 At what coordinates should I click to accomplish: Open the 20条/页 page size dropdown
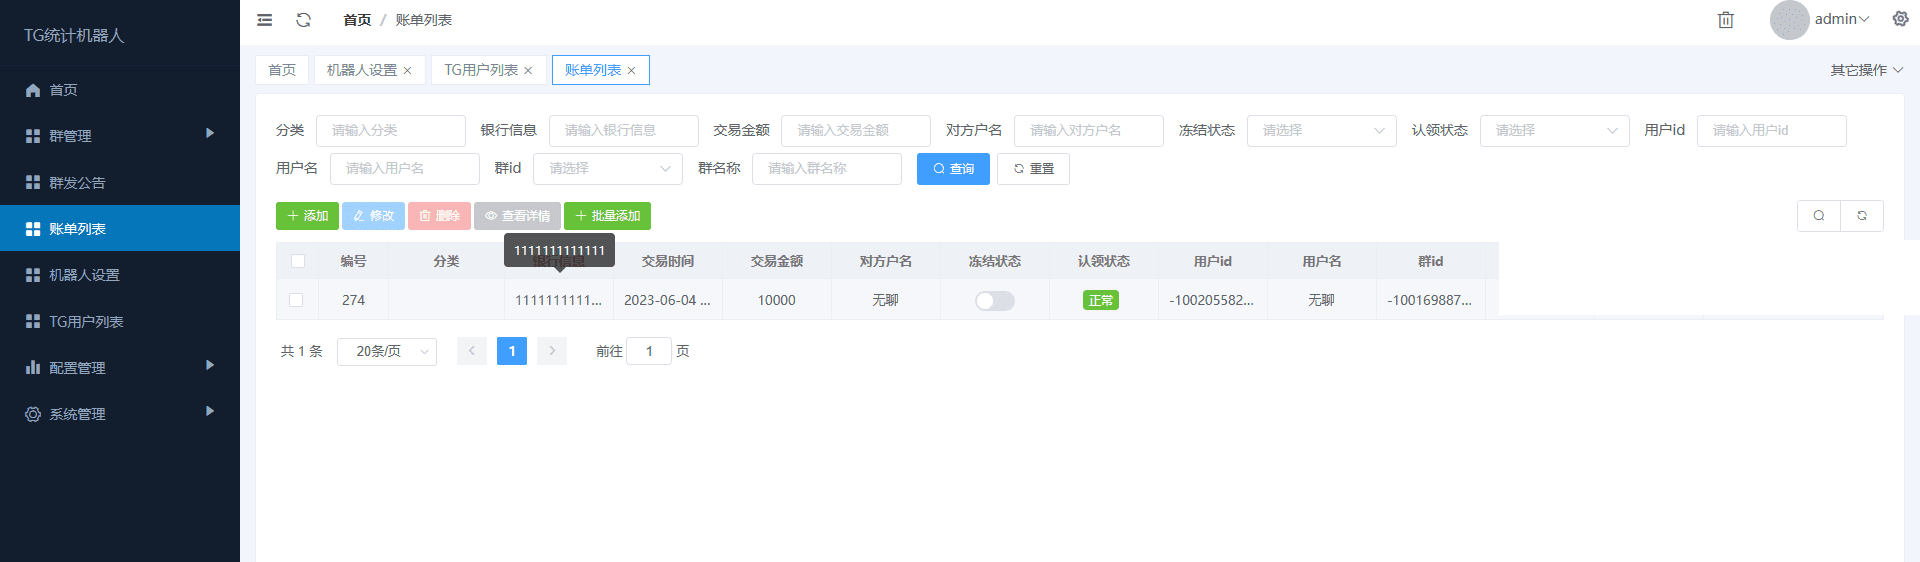click(386, 352)
